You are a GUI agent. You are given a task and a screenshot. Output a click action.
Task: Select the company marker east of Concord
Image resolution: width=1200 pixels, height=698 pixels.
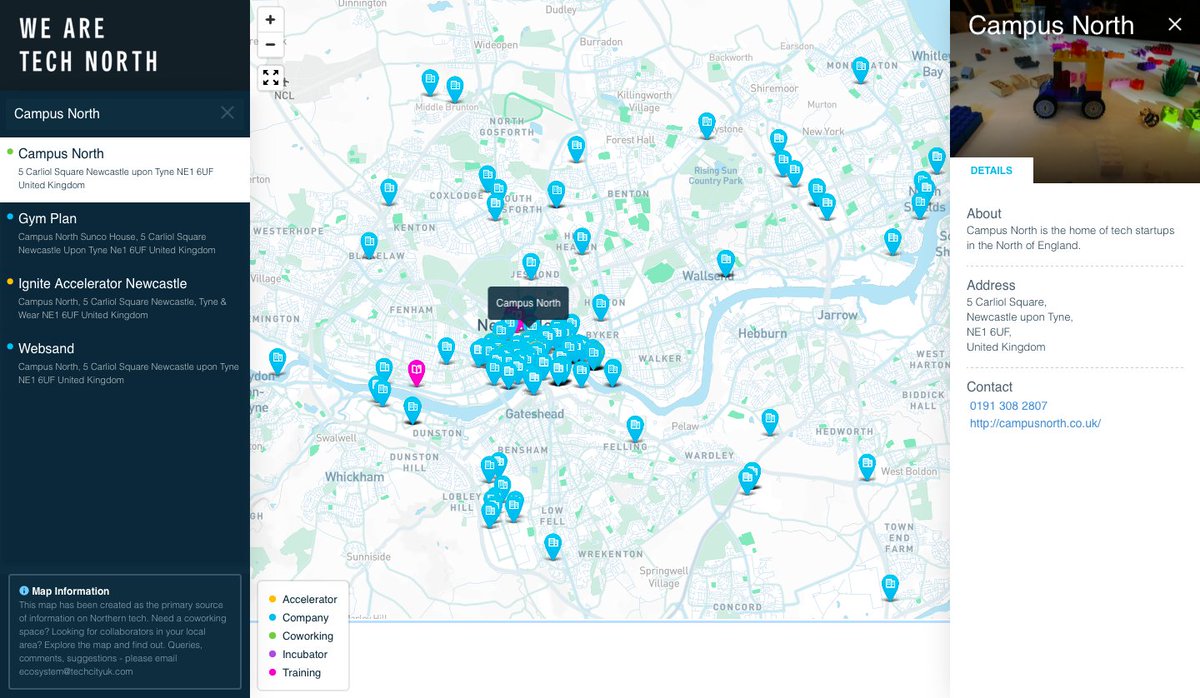[890, 587]
